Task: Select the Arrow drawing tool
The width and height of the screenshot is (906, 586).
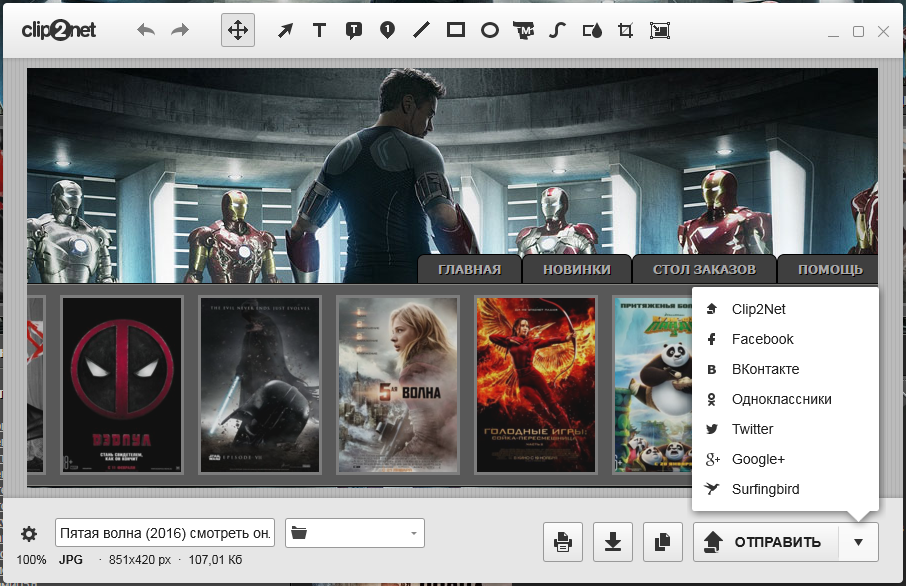Action: (x=285, y=30)
